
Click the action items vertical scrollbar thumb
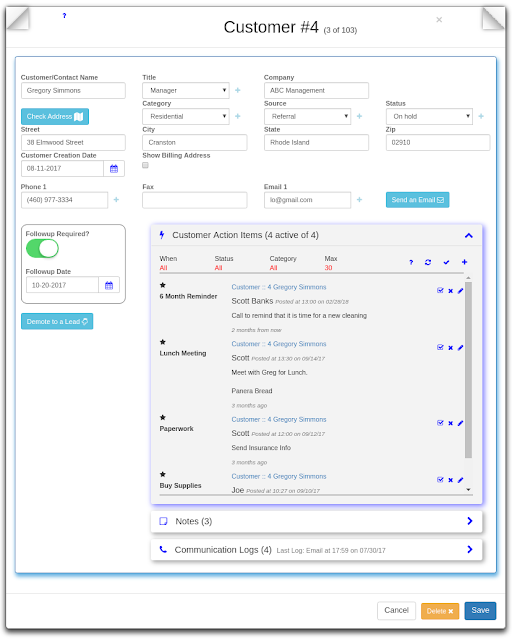pyautogui.click(x=468, y=369)
